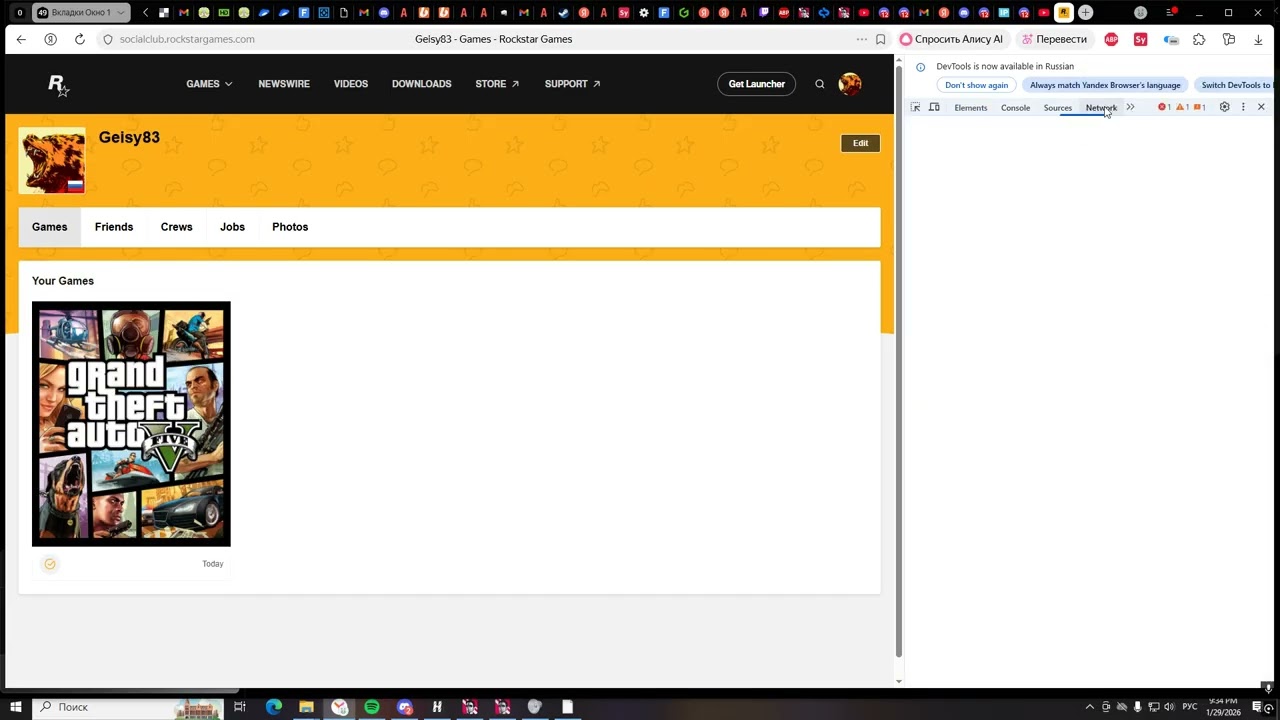Image resolution: width=1280 pixels, height=720 pixels.
Task: Click the "Спросить Алису AI" button
Action: tap(951, 39)
